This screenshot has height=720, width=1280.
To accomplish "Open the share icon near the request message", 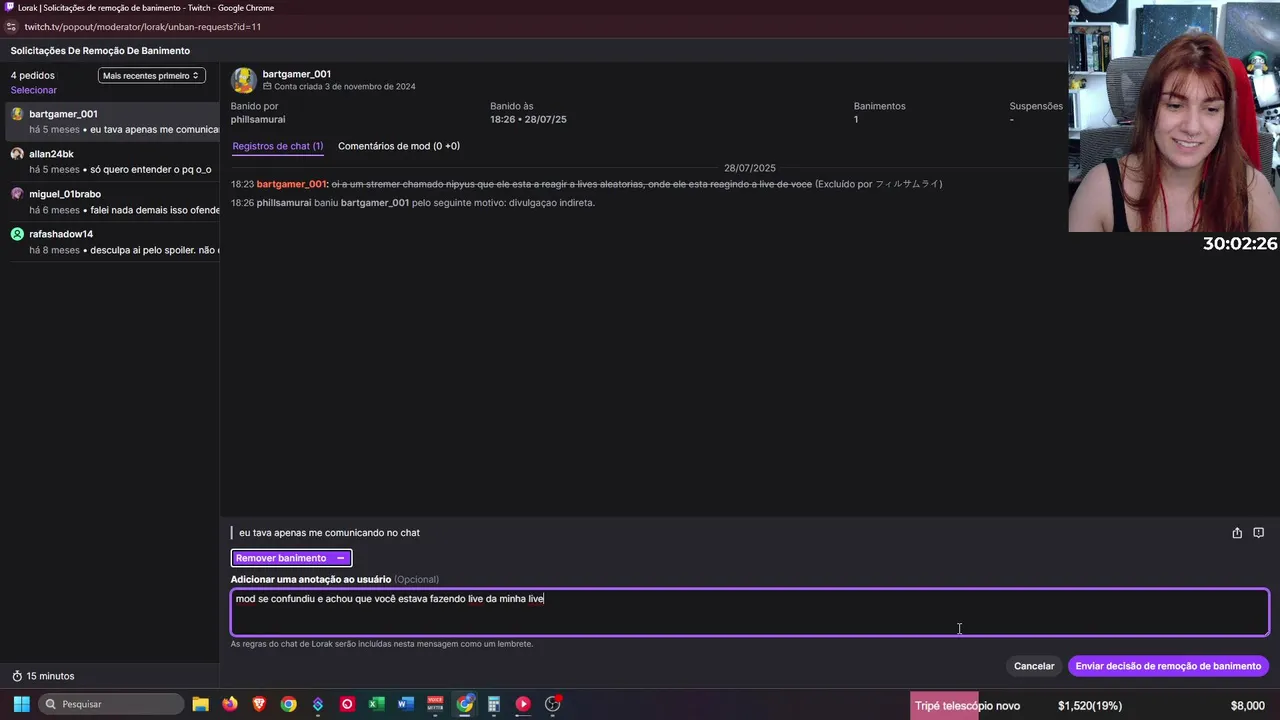I will coord(1237,533).
